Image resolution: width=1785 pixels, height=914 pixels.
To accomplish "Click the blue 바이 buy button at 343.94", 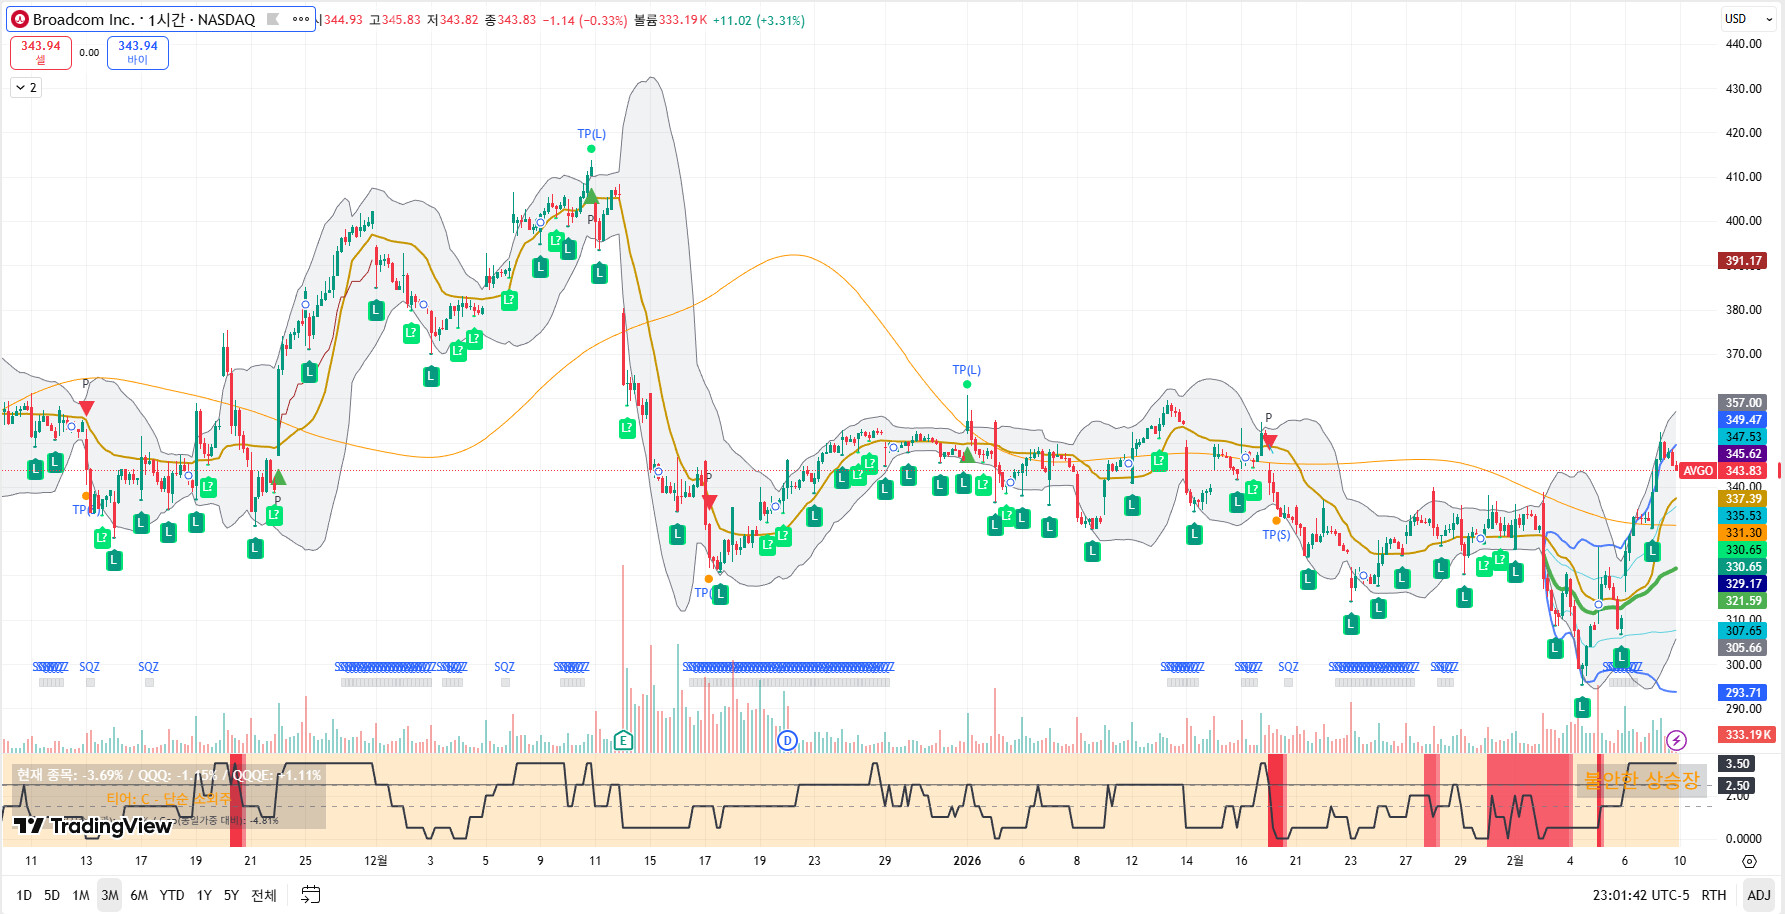I will coord(138,52).
